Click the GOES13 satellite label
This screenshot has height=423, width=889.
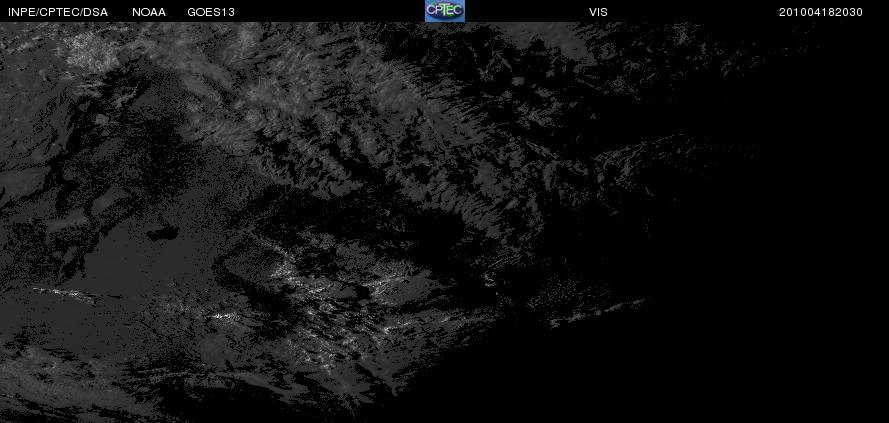211,12
